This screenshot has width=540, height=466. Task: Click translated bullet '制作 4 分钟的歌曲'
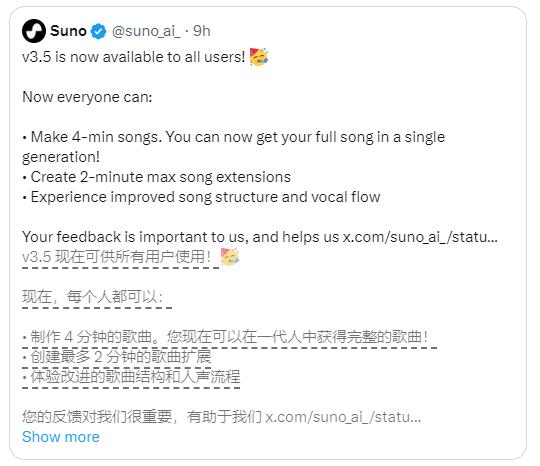(x=226, y=337)
